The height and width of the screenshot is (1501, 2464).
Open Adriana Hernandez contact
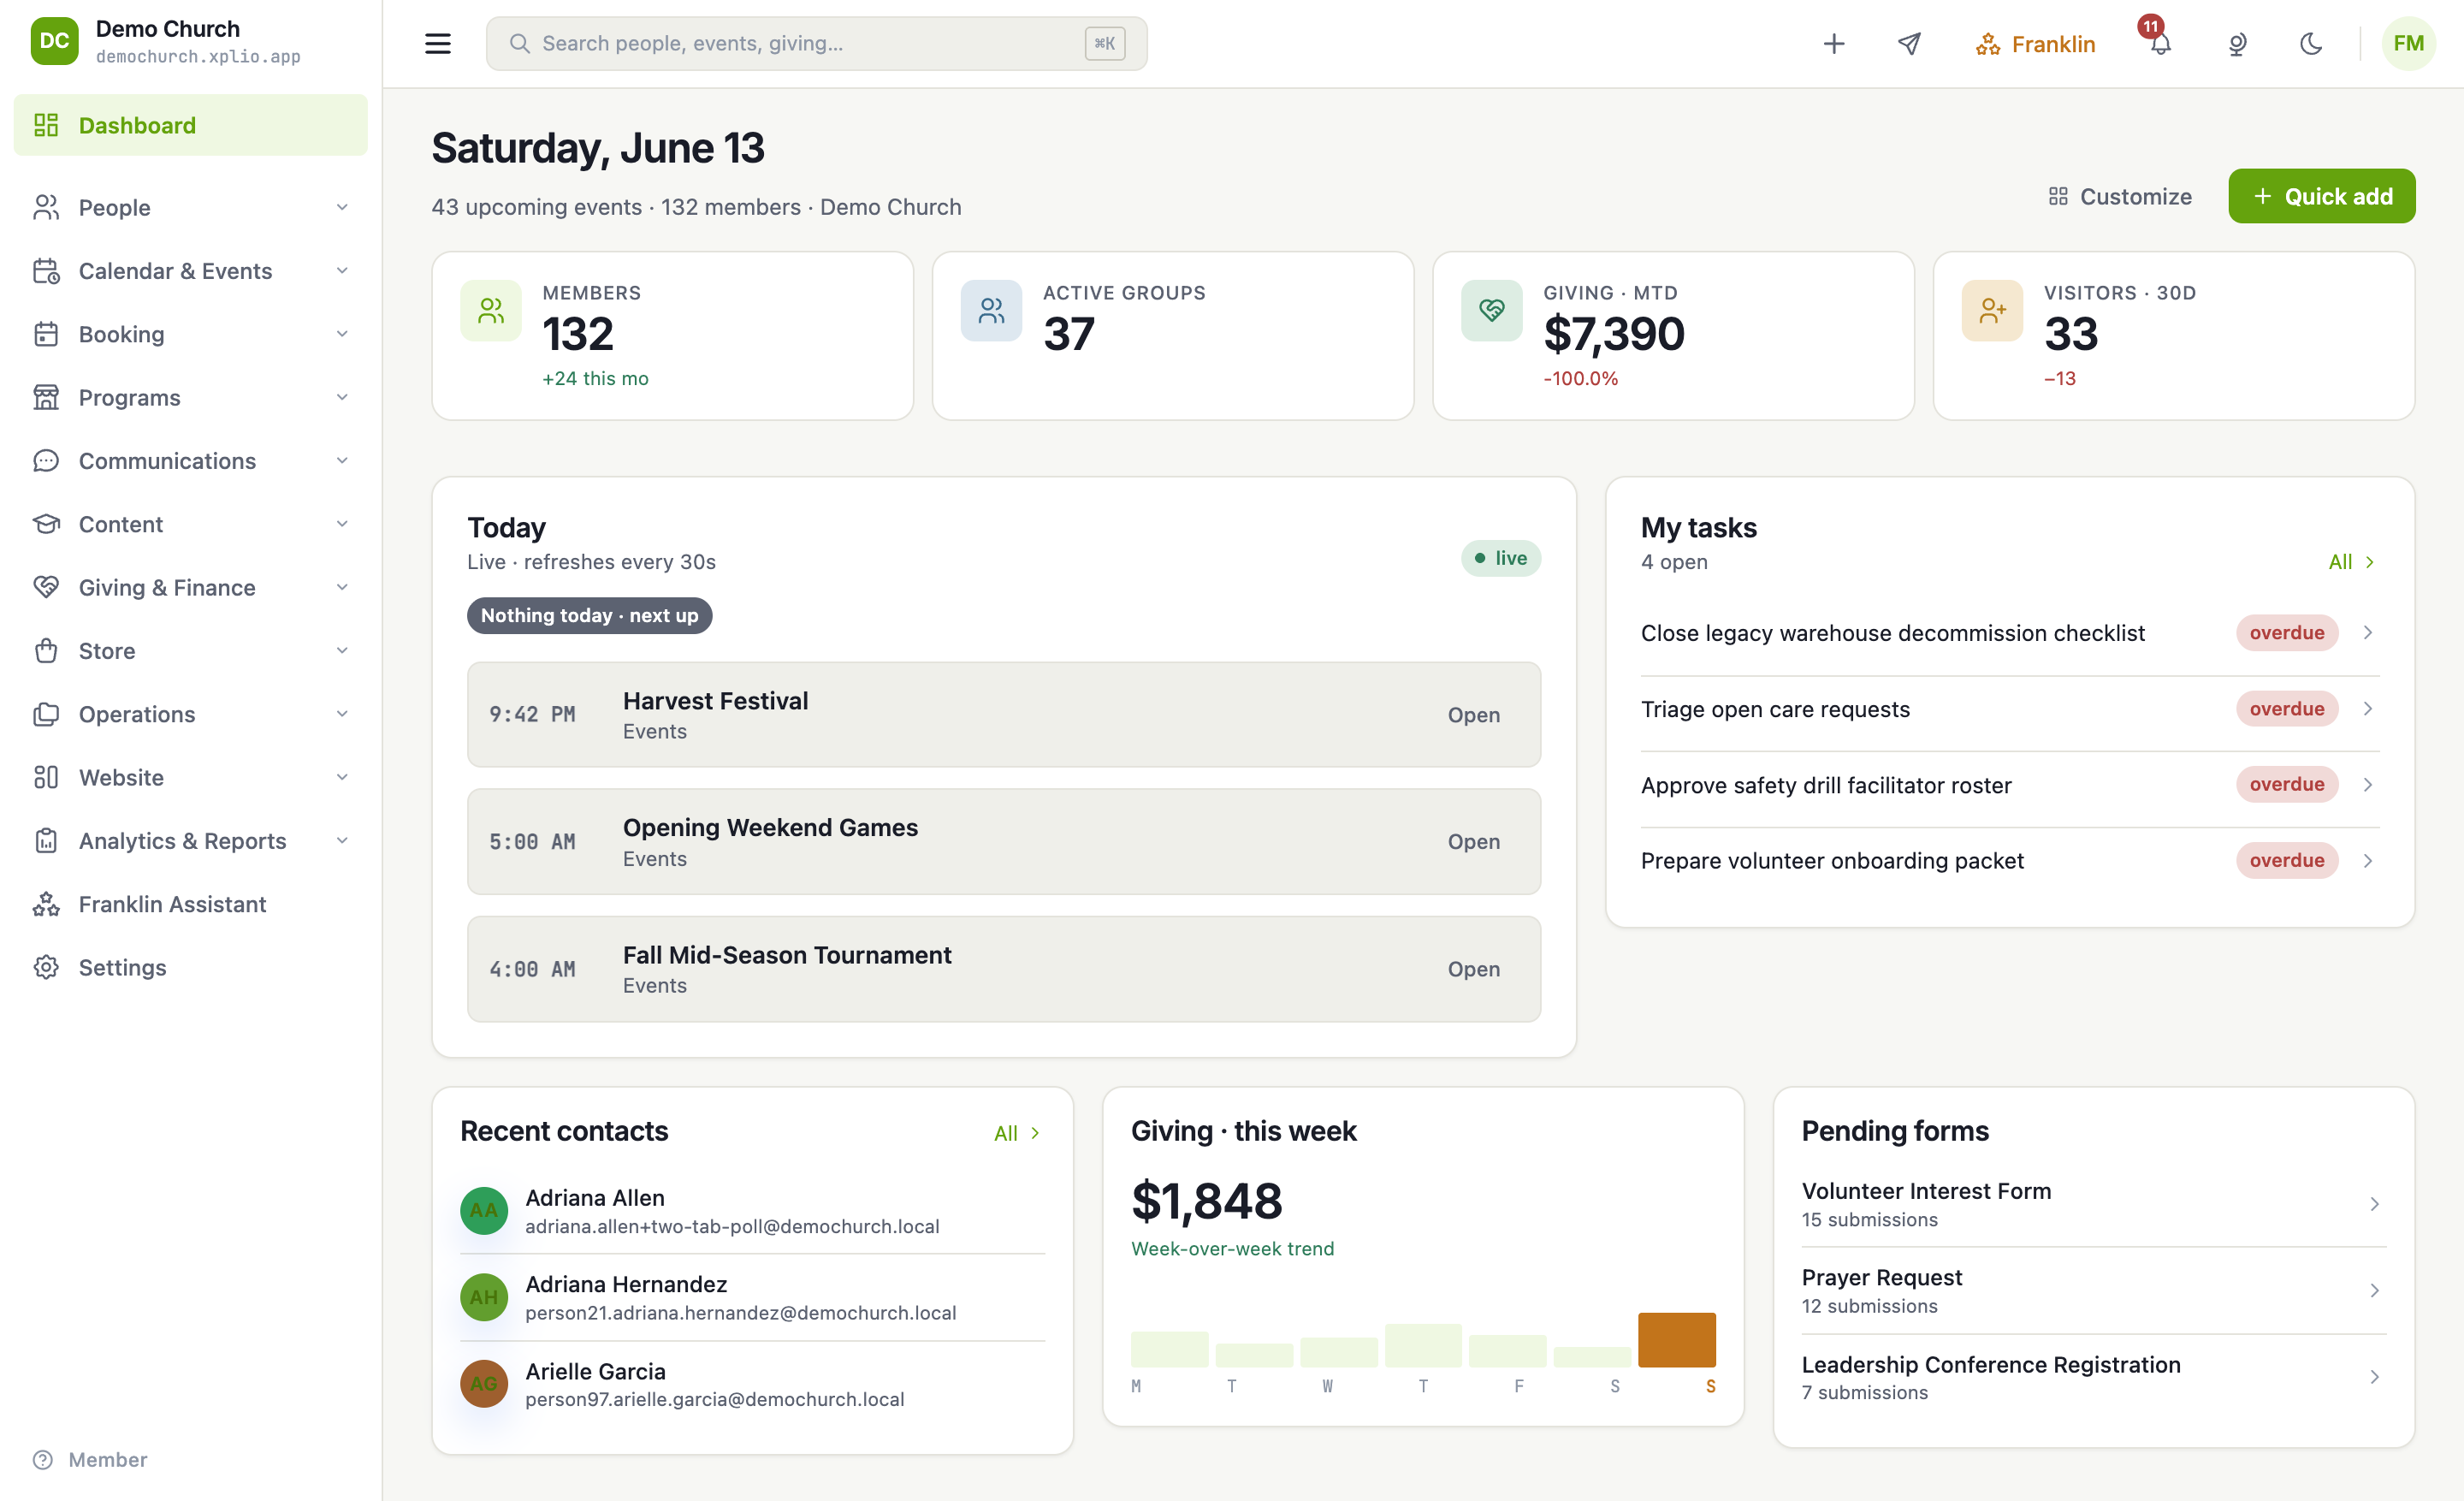(752, 1297)
